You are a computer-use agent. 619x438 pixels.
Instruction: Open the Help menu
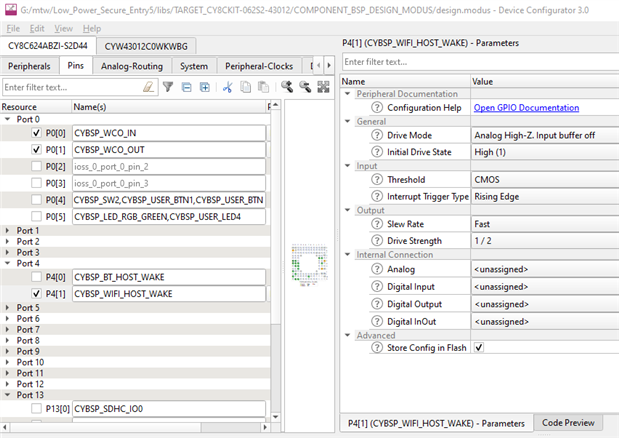tap(92, 28)
